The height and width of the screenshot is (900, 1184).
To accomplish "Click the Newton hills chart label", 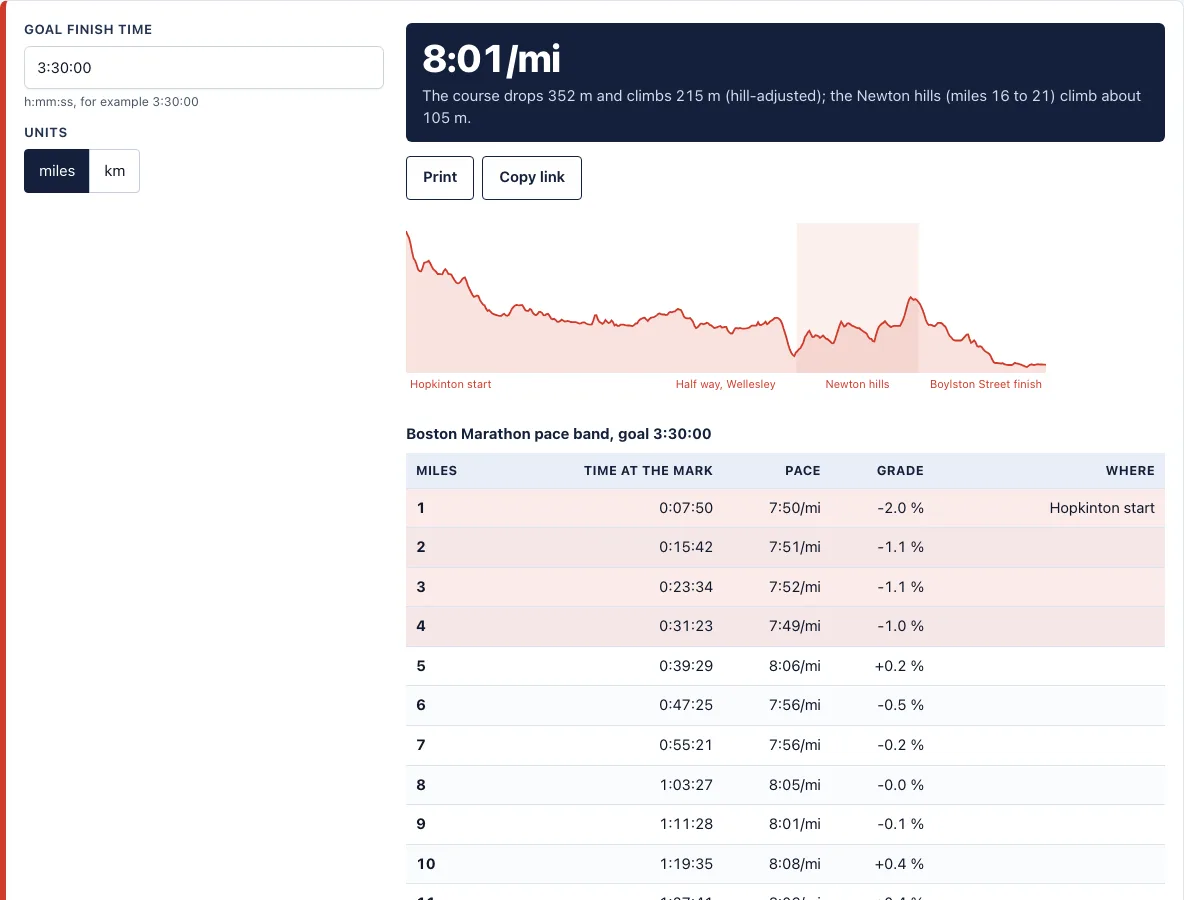I will (857, 384).
